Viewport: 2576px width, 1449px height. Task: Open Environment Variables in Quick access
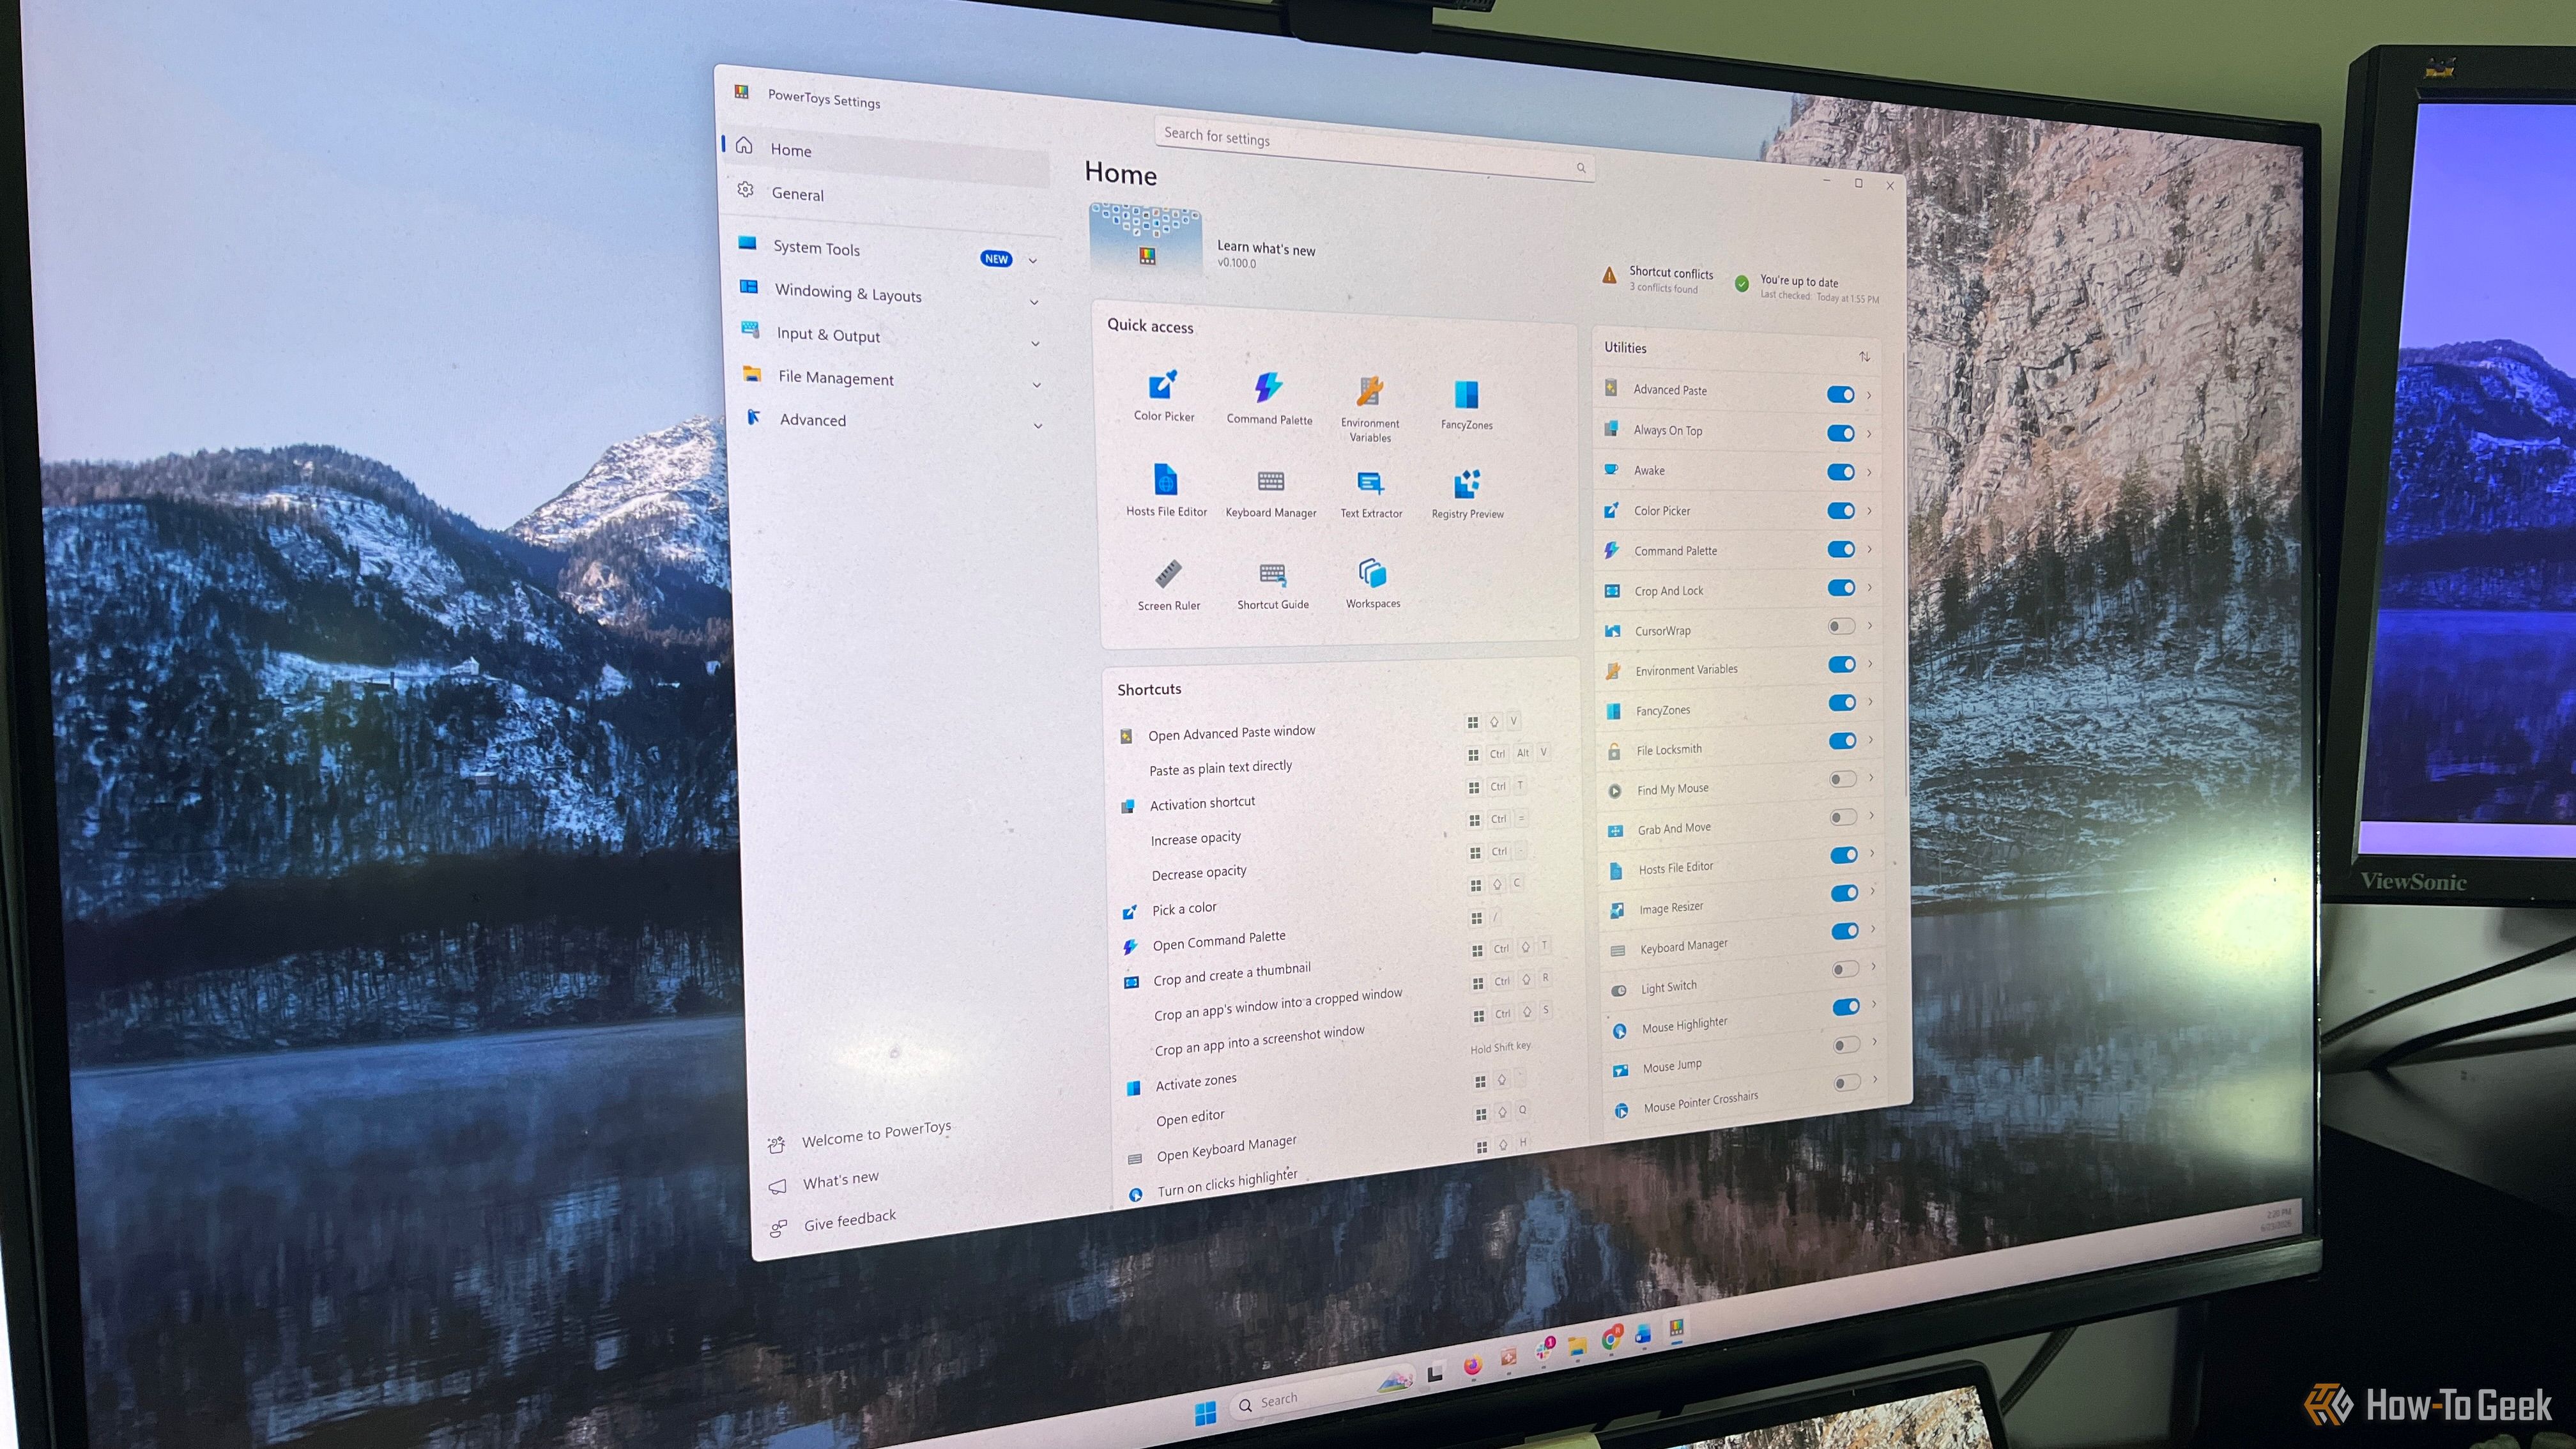click(1370, 409)
